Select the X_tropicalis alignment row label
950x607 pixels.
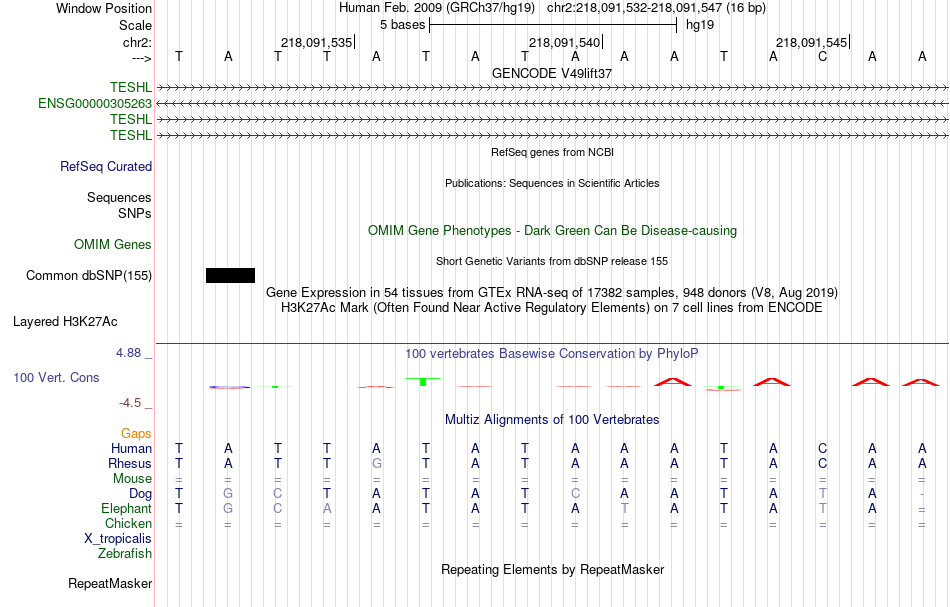118,539
